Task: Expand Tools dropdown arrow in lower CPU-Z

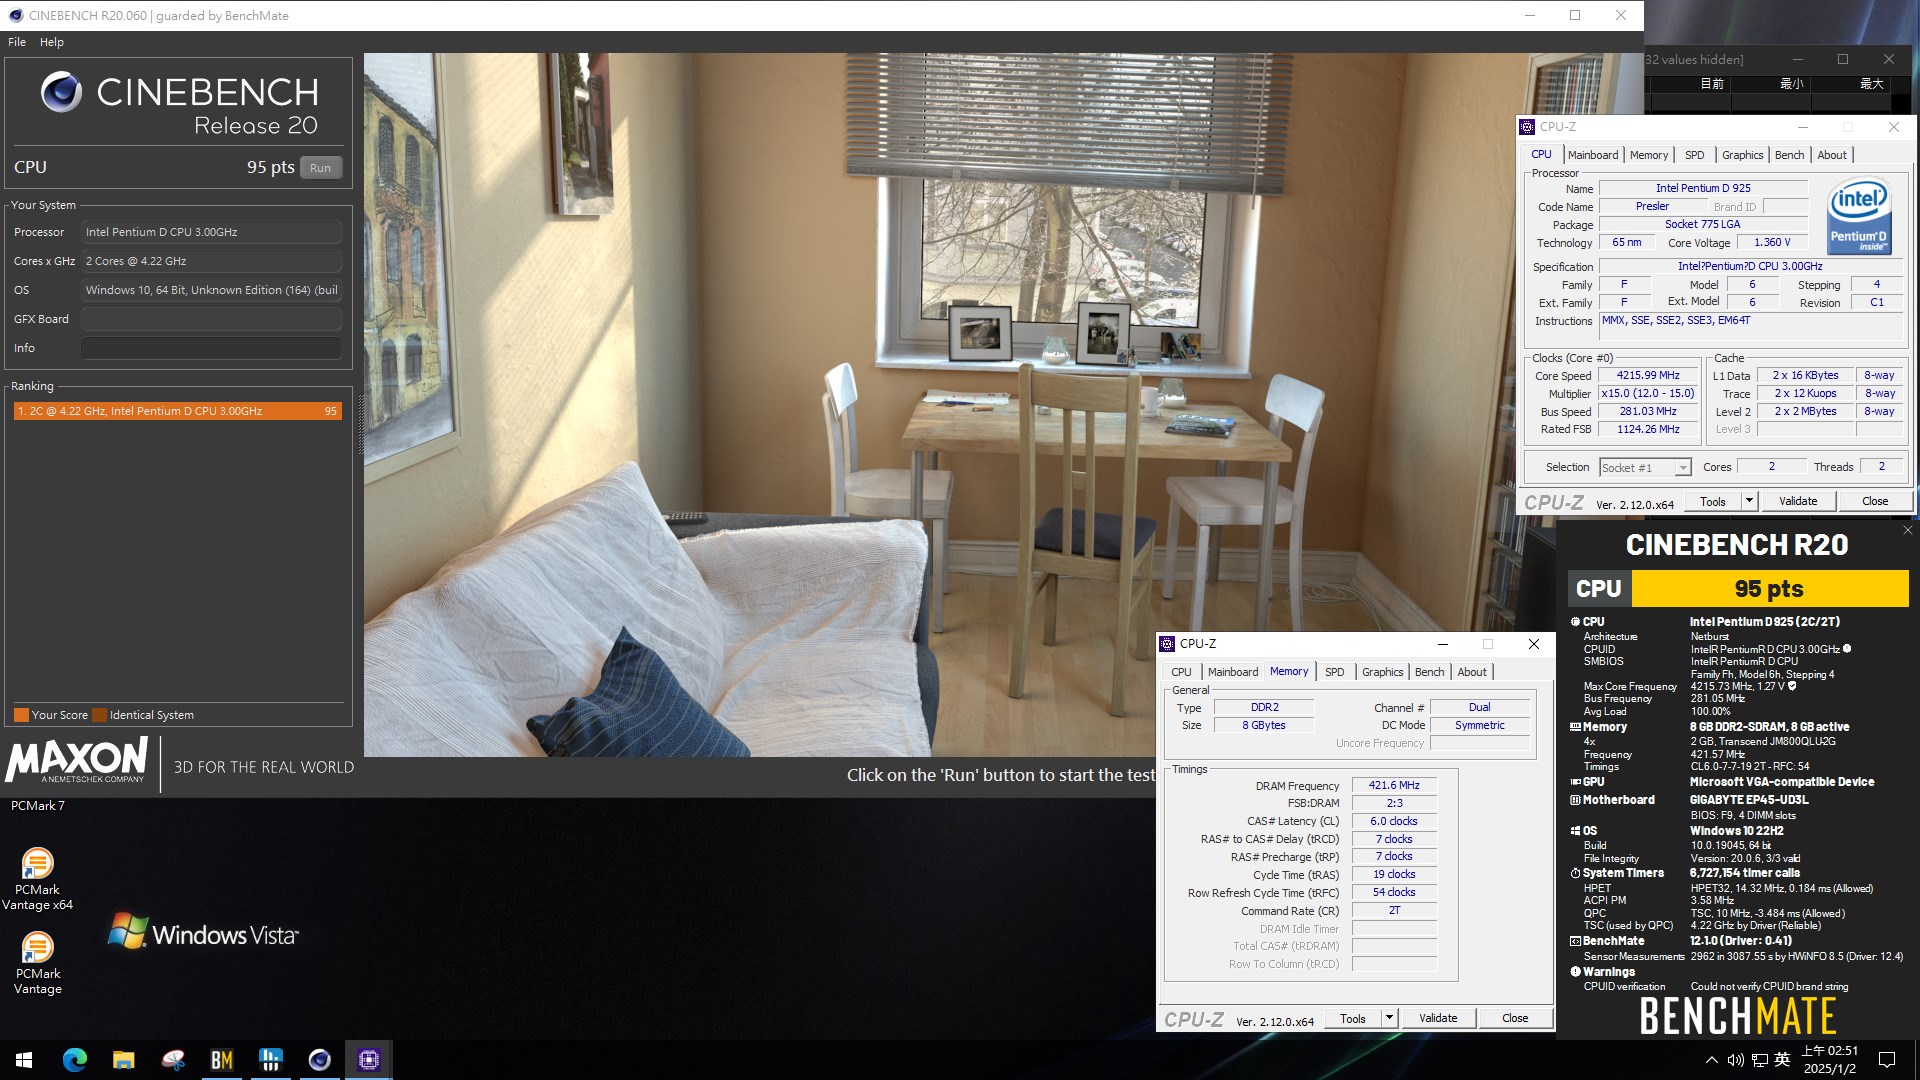Action: (1389, 1018)
